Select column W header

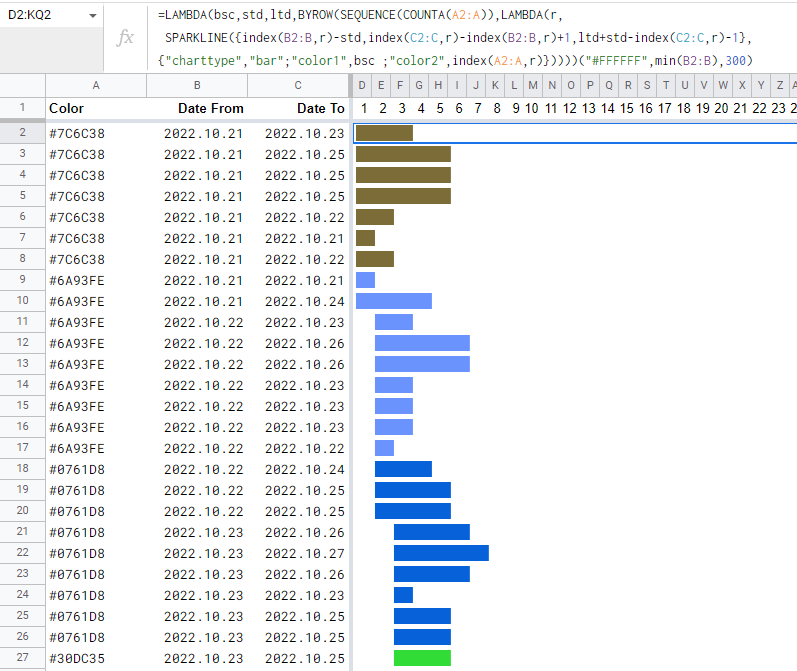(723, 85)
